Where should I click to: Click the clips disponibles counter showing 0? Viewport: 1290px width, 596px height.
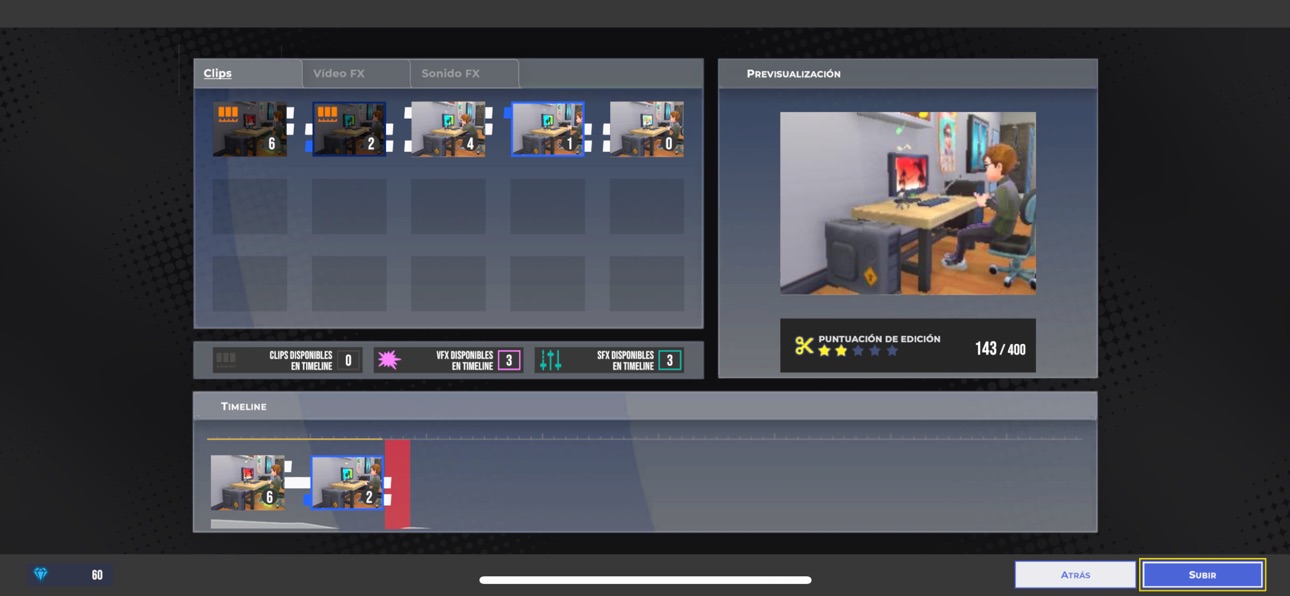coord(348,360)
